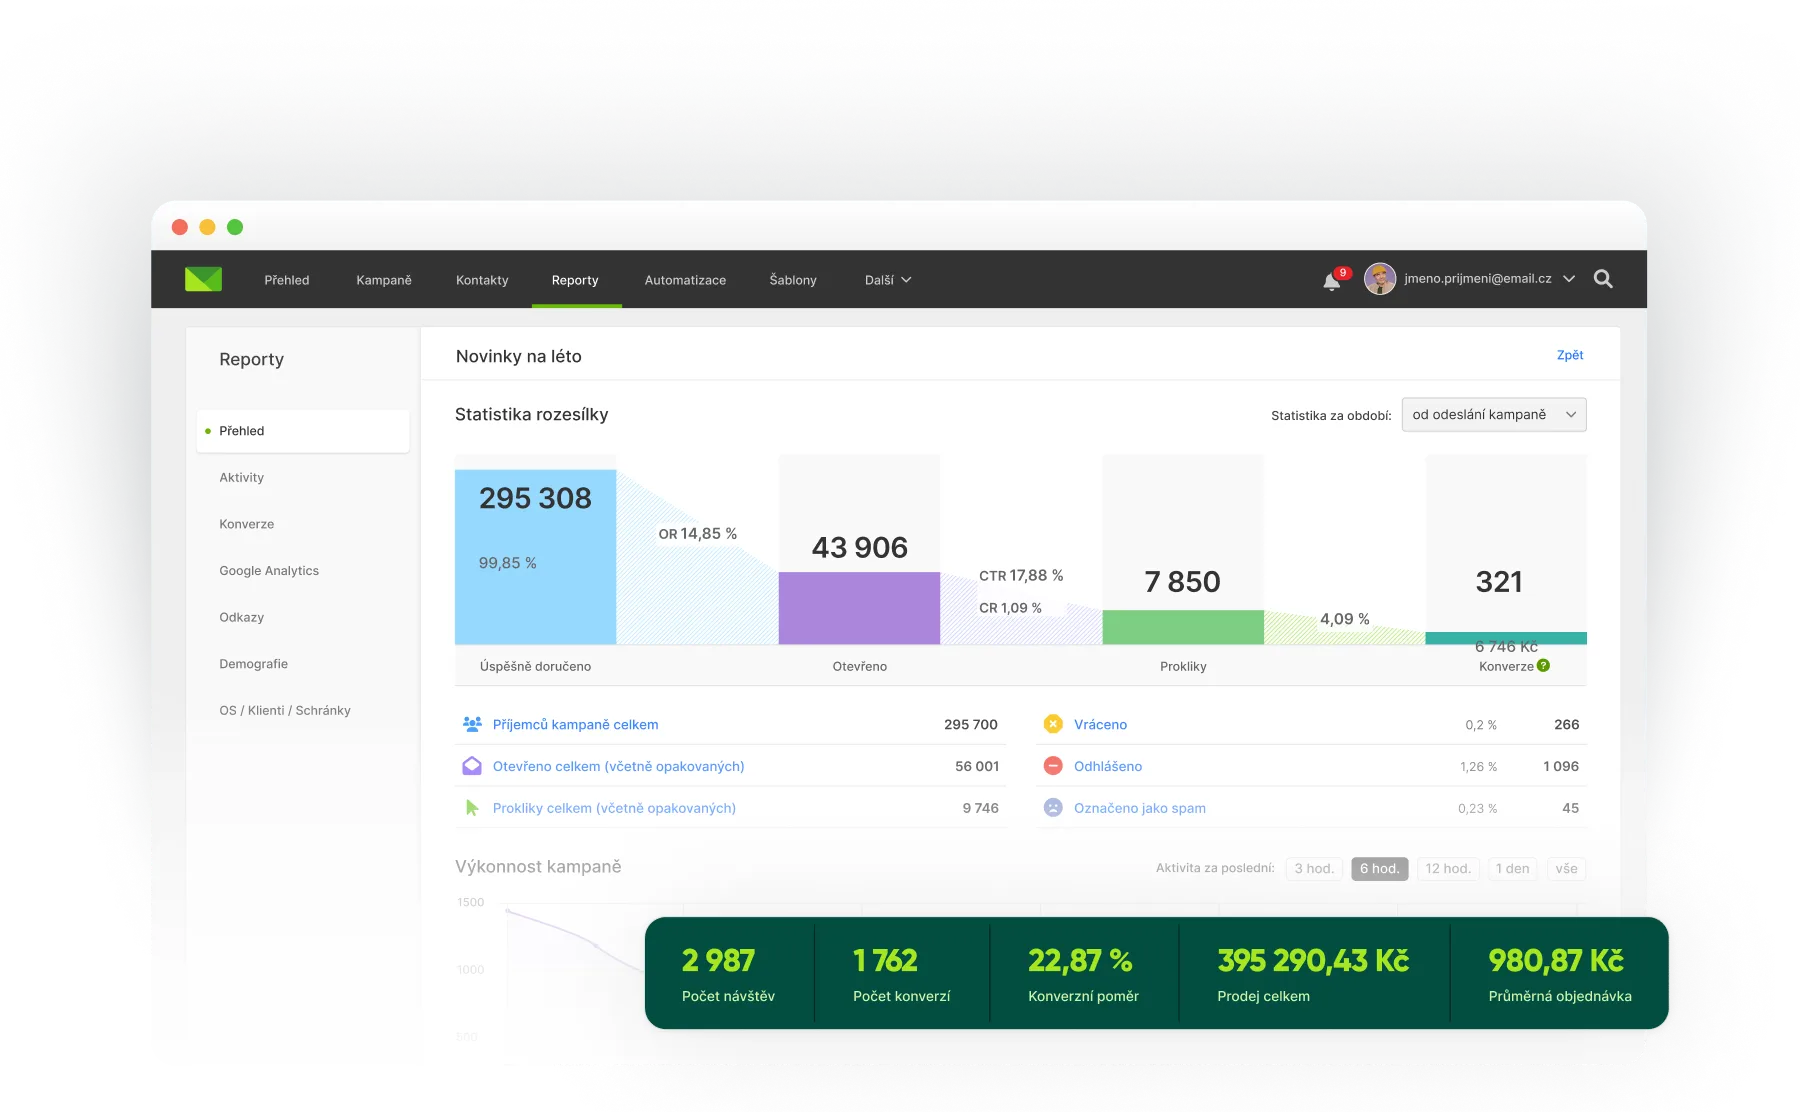This screenshot has height=1112, width=1800.
Task: Click the green clicks funnel bar
Action: 1183,627
